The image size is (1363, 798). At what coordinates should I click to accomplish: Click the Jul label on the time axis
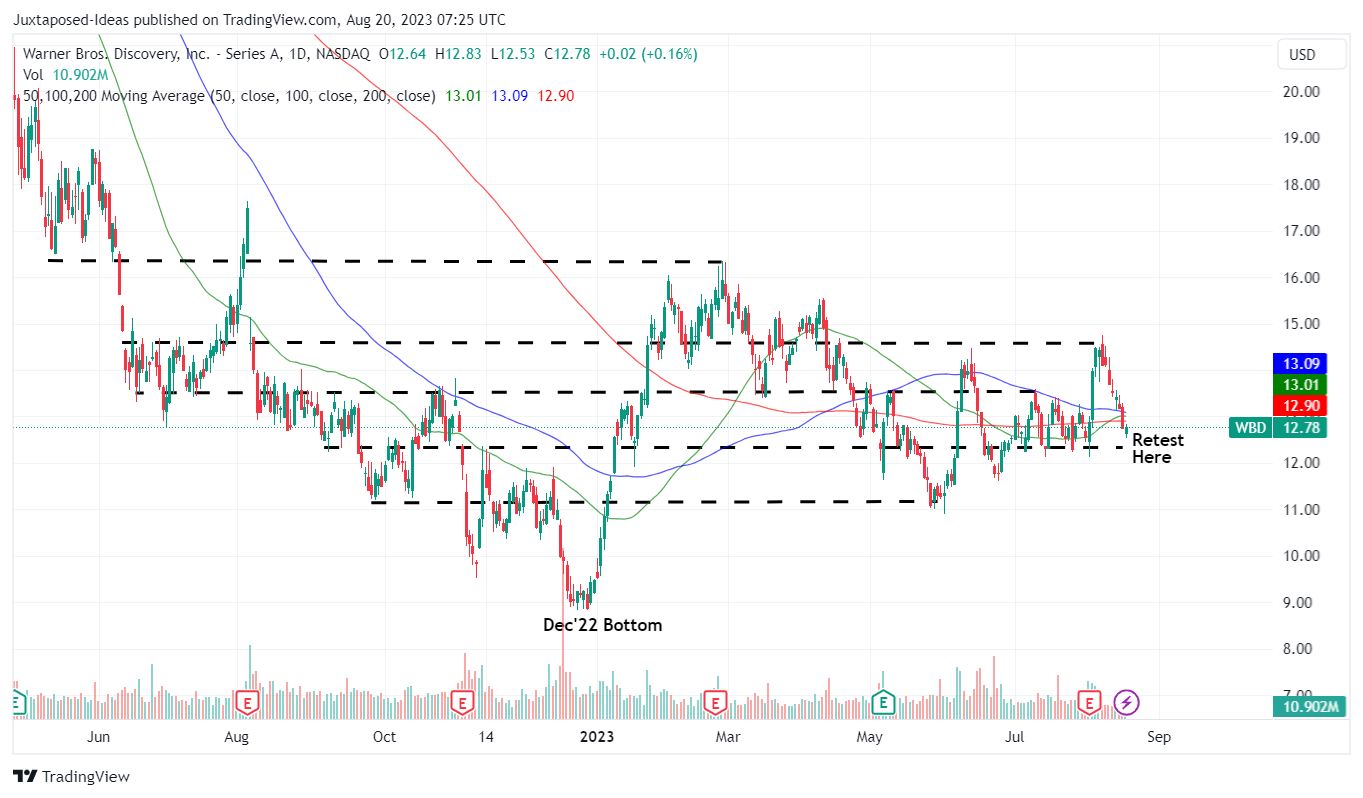coord(1015,737)
